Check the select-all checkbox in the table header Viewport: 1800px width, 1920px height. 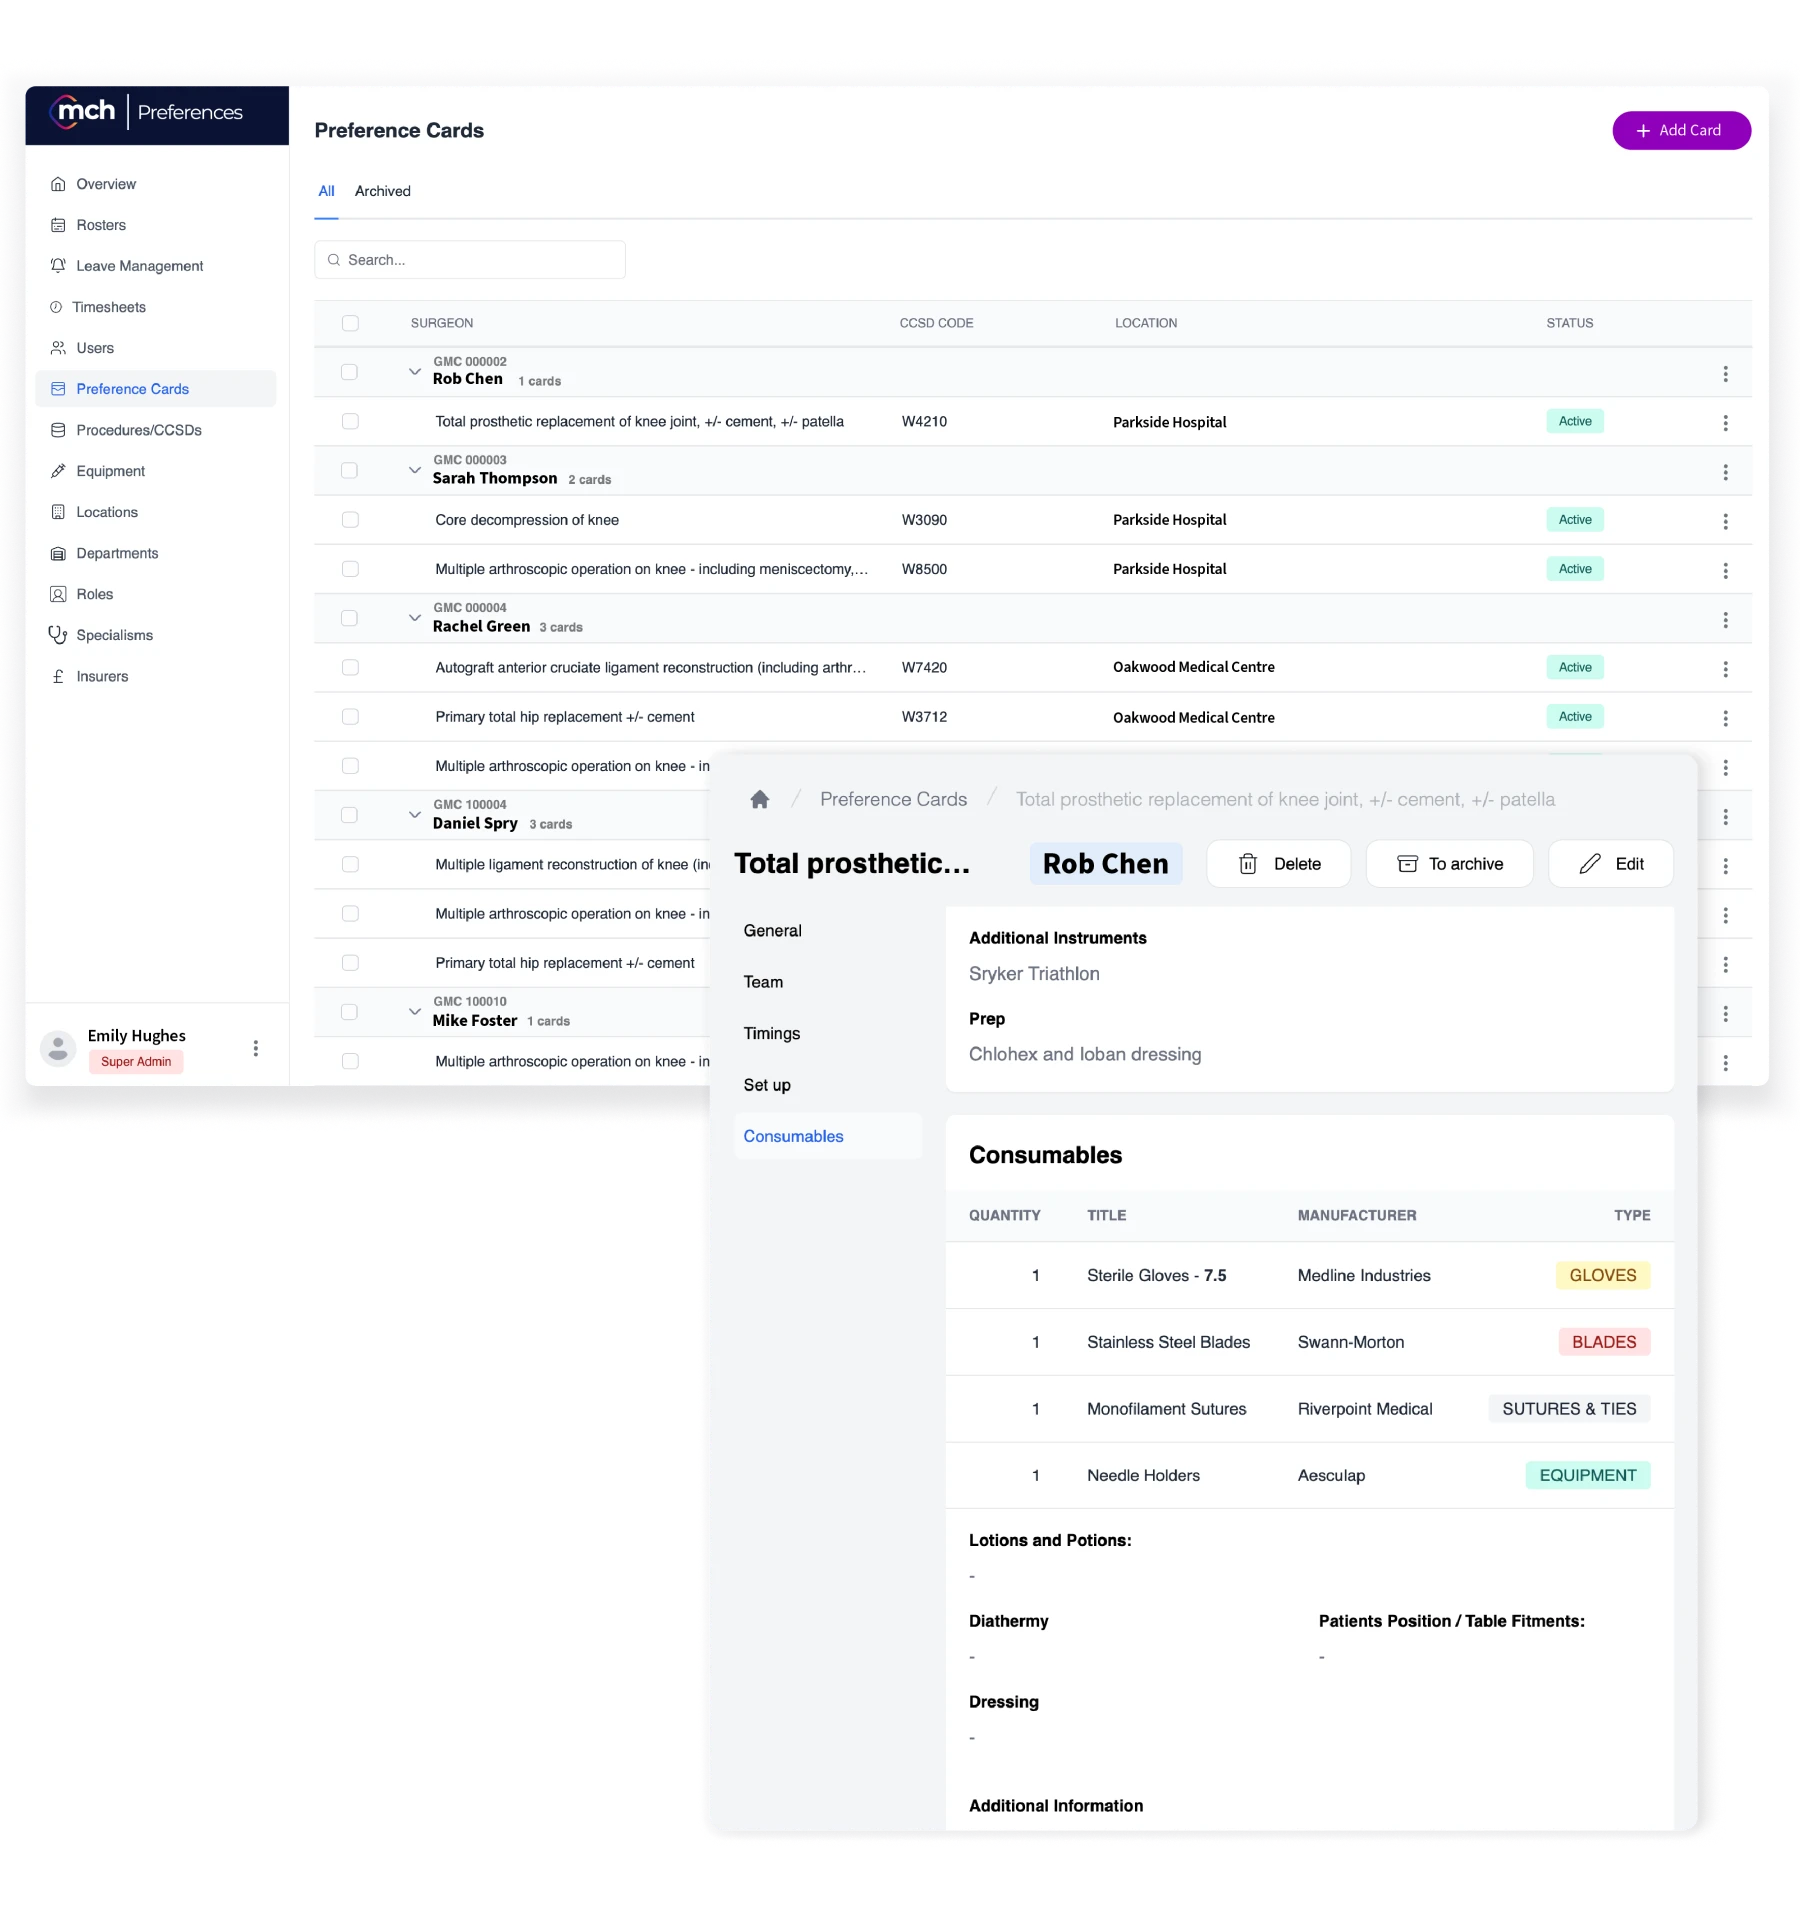[350, 323]
